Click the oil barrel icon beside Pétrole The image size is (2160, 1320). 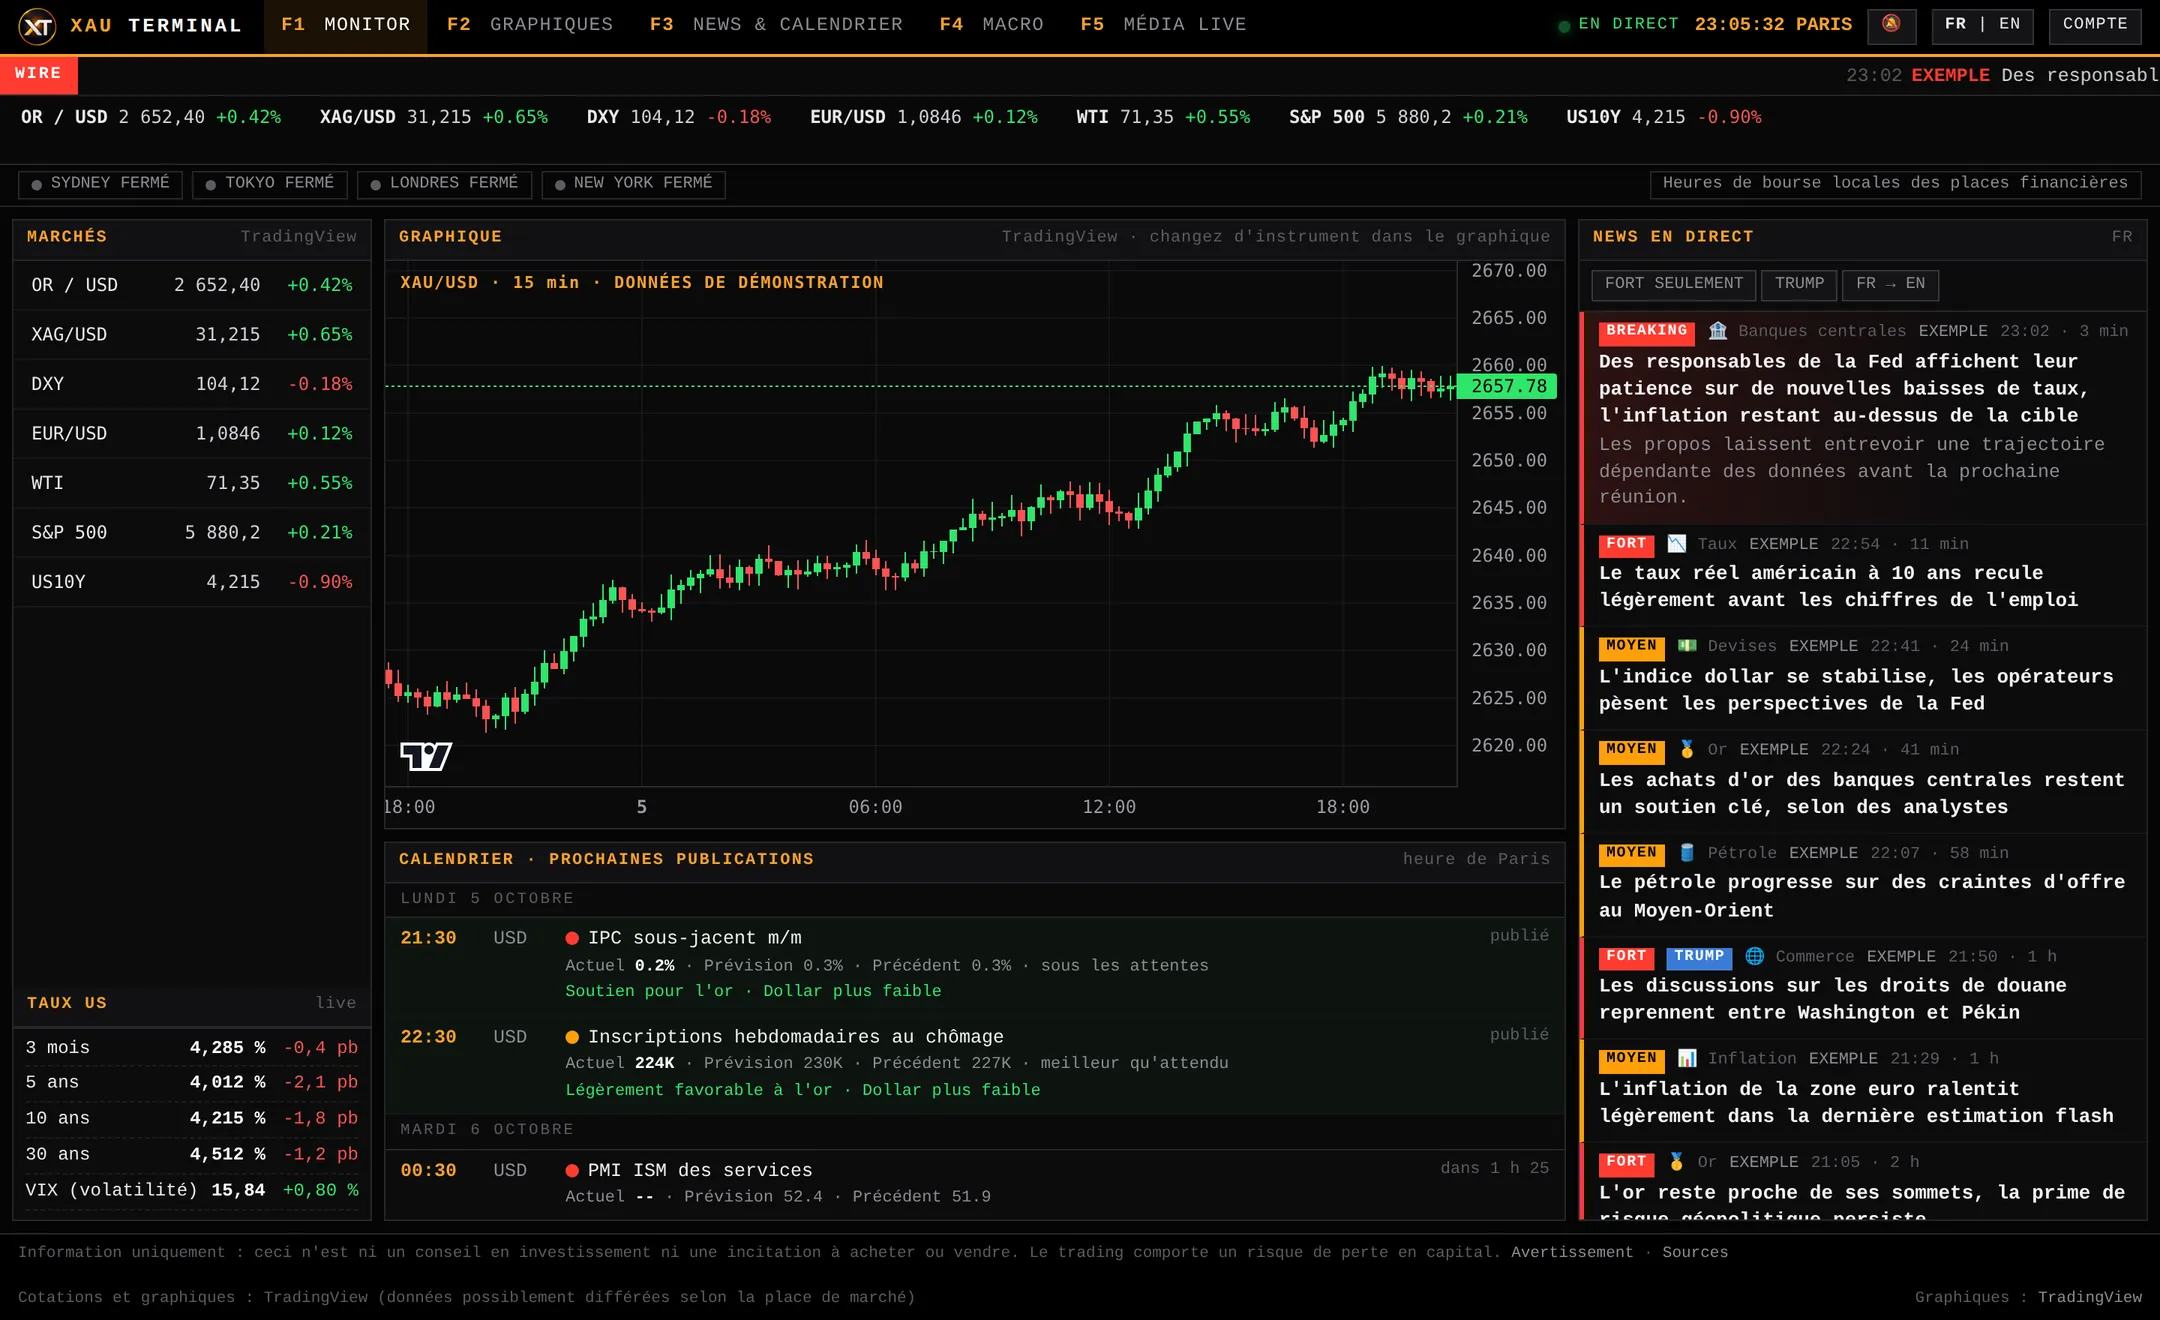tap(1687, 853)
